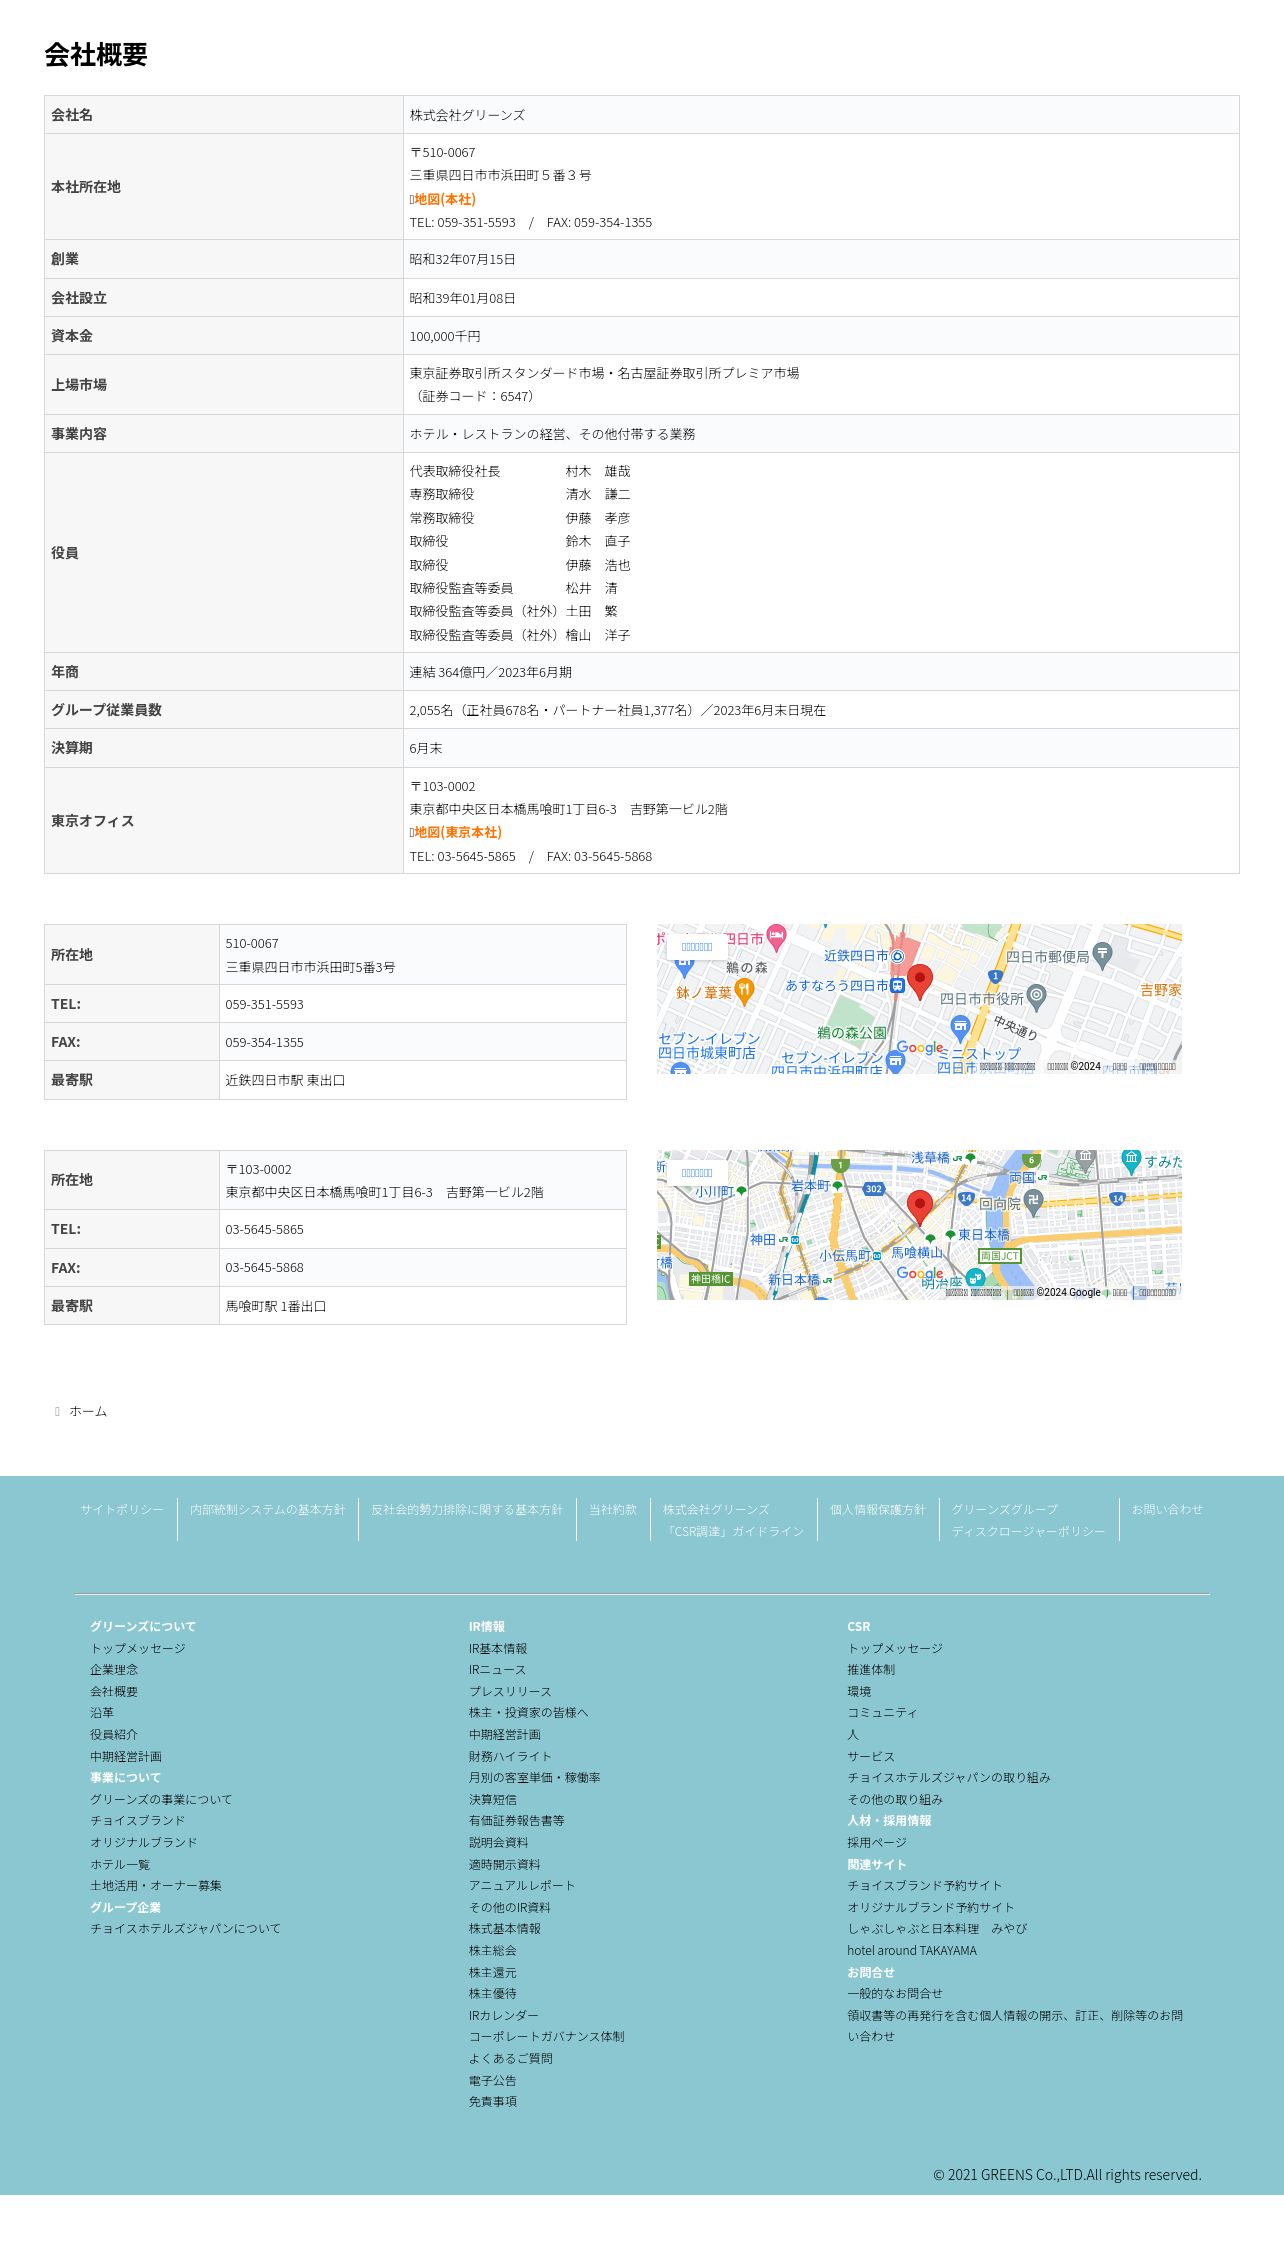The width and height of the screenshot is (1284, 2265).
Task: Open hotel around TAKAYAMA link
Action: 912,1950
